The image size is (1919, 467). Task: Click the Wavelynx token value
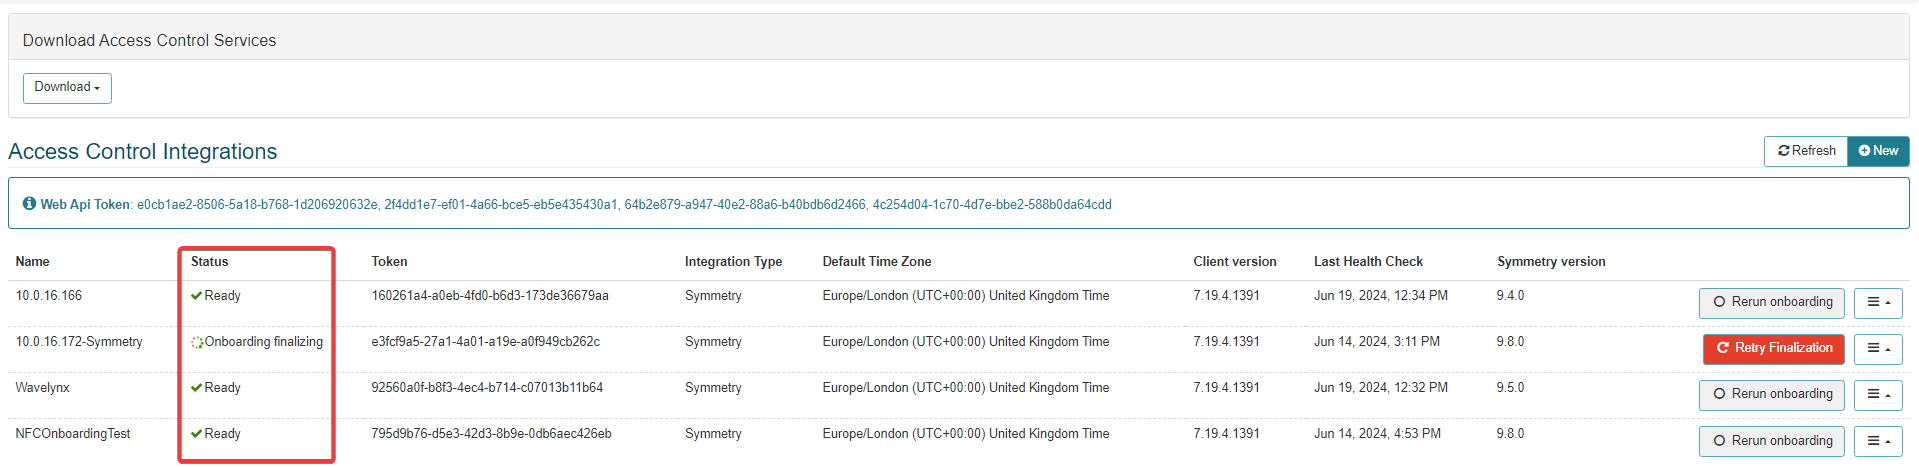[x=487, y=388]
